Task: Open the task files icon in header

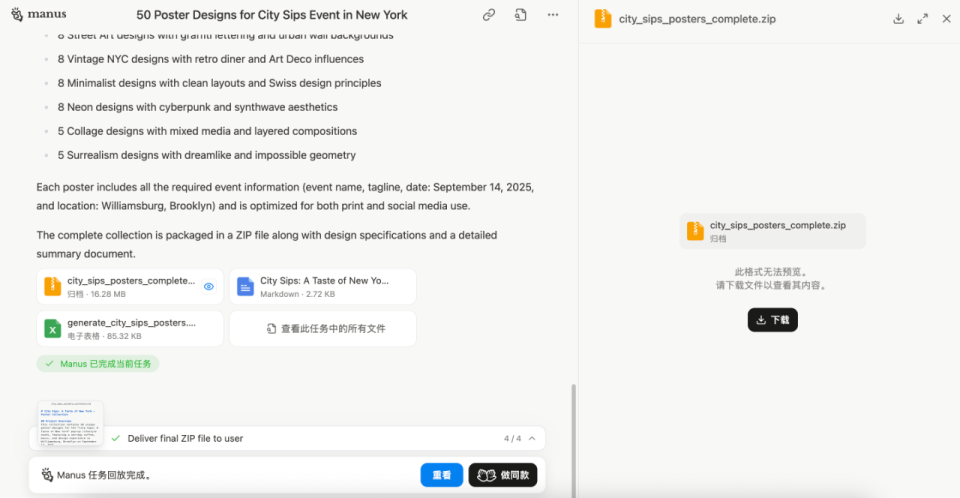Action: pos(520,15)
